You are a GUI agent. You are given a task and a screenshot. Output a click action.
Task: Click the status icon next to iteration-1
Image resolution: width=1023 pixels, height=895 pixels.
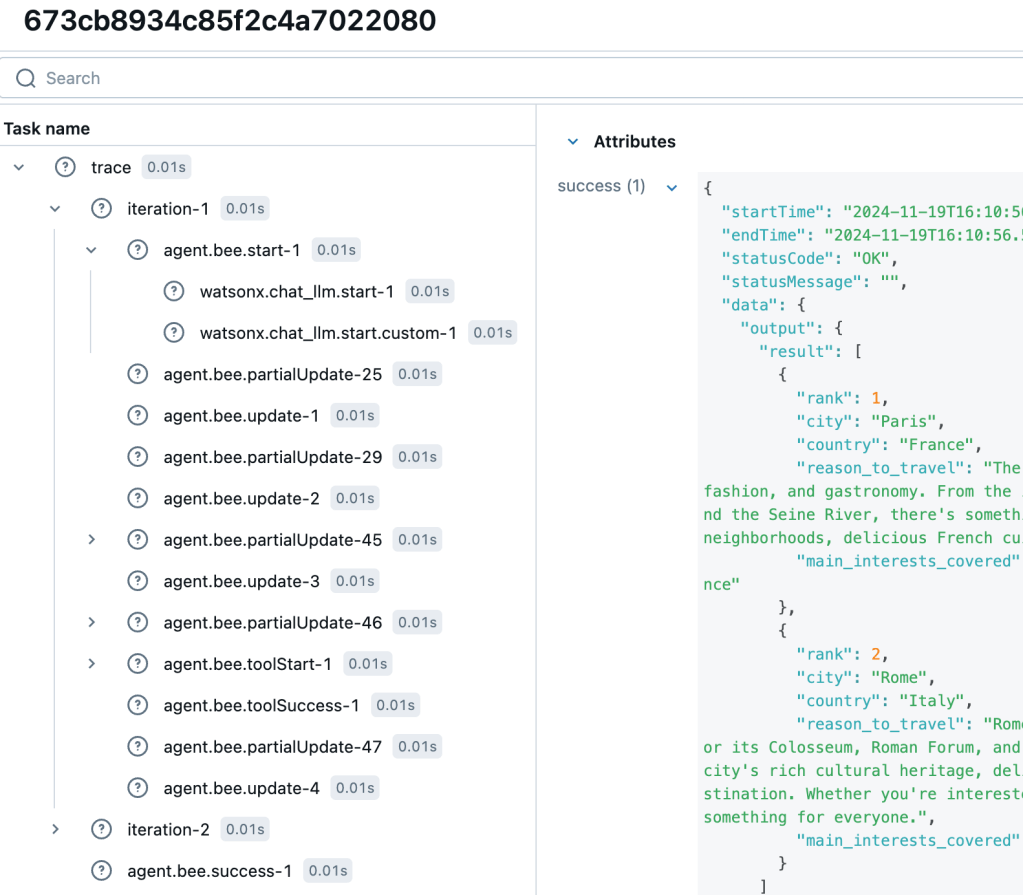pos(101,209)
